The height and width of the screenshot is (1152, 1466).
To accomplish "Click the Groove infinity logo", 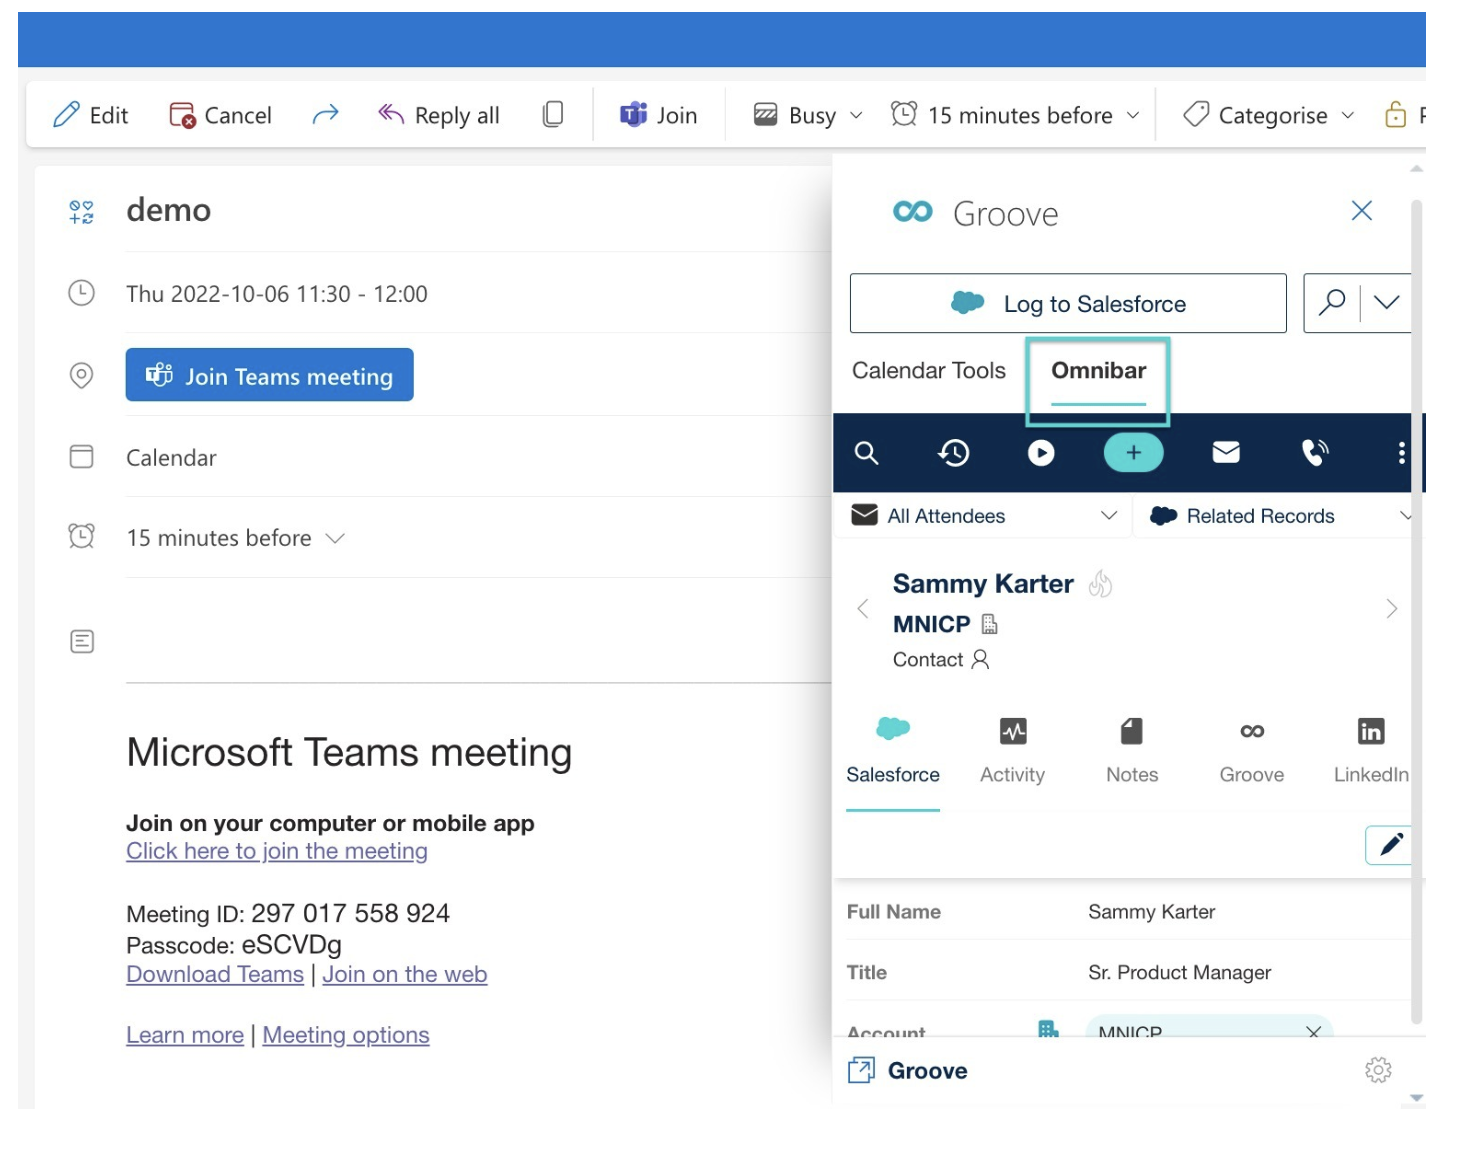I will 913,211.
